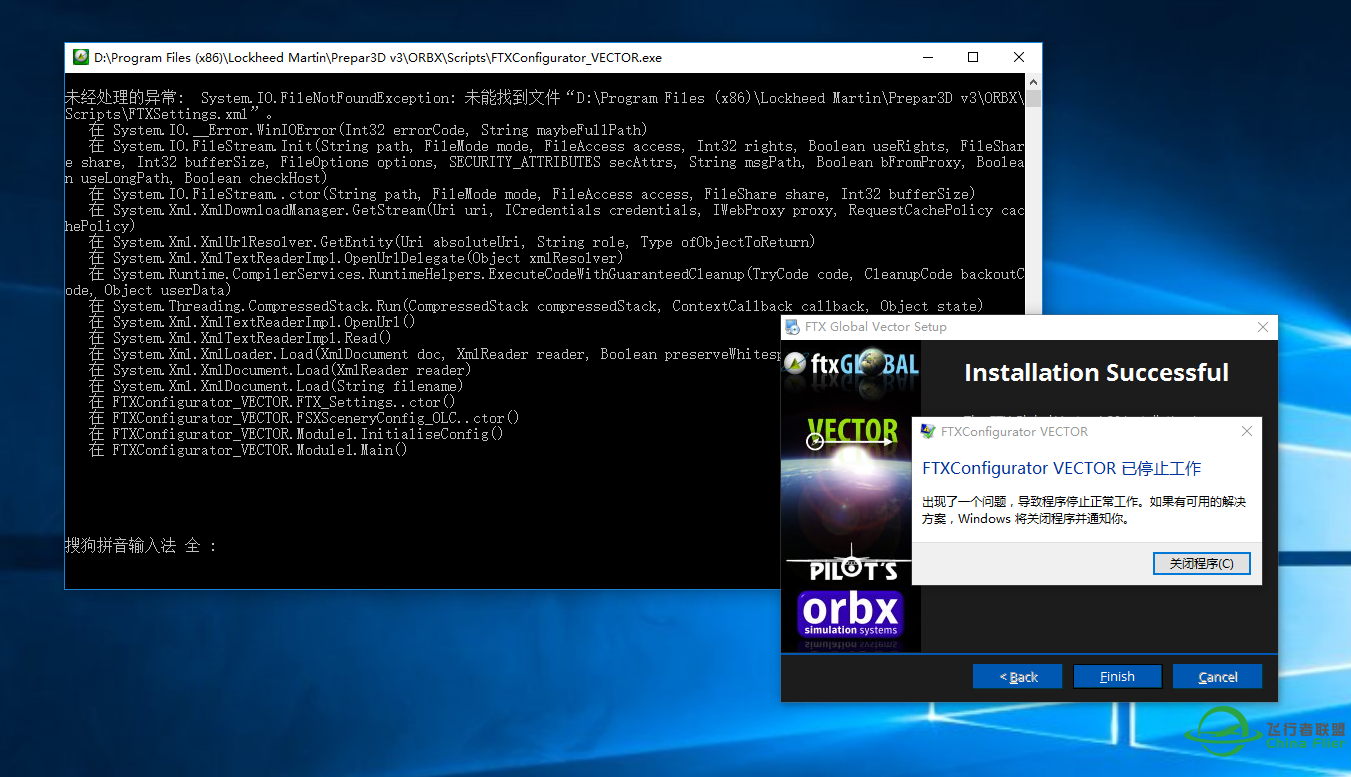Maximize the console window
Viewport: 1351px width, 777px height.
973,58
